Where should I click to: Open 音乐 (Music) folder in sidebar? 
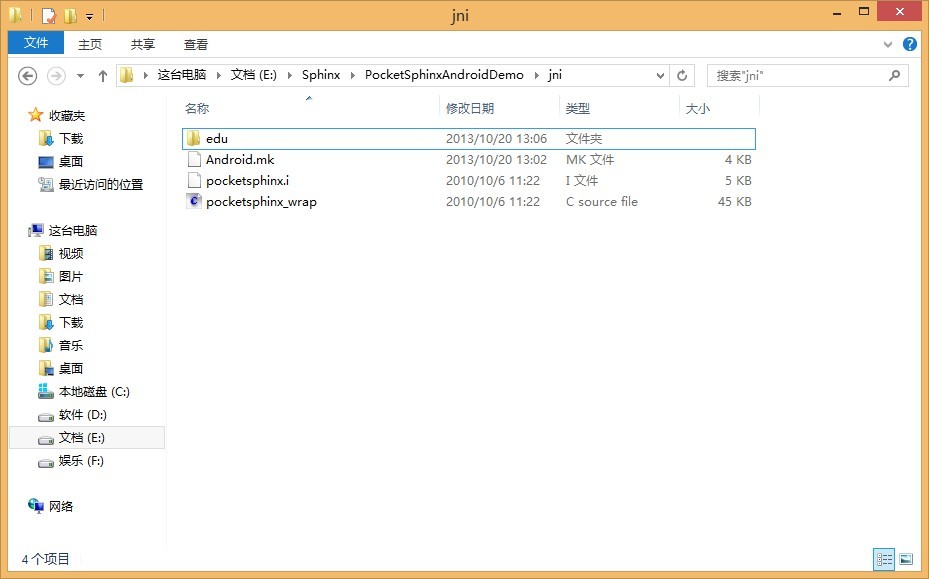coord(71,346)
